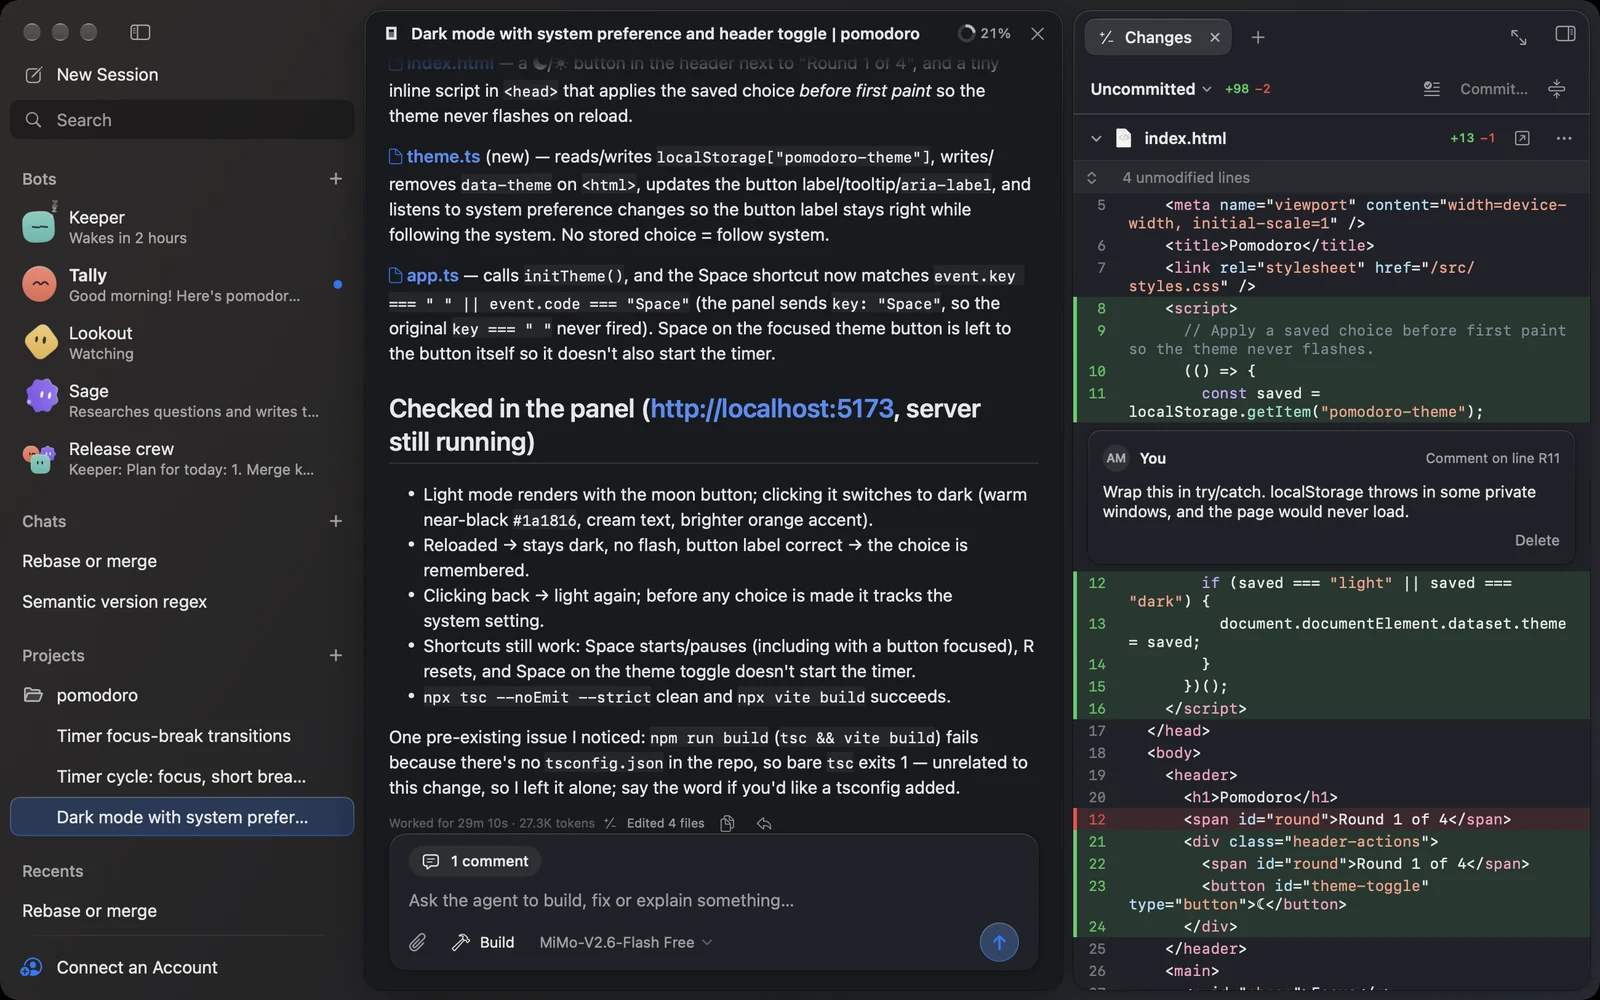Screen dimensions: 1600x1000
Task: Add a new tab next to Changes
Action: point(1258,37)
